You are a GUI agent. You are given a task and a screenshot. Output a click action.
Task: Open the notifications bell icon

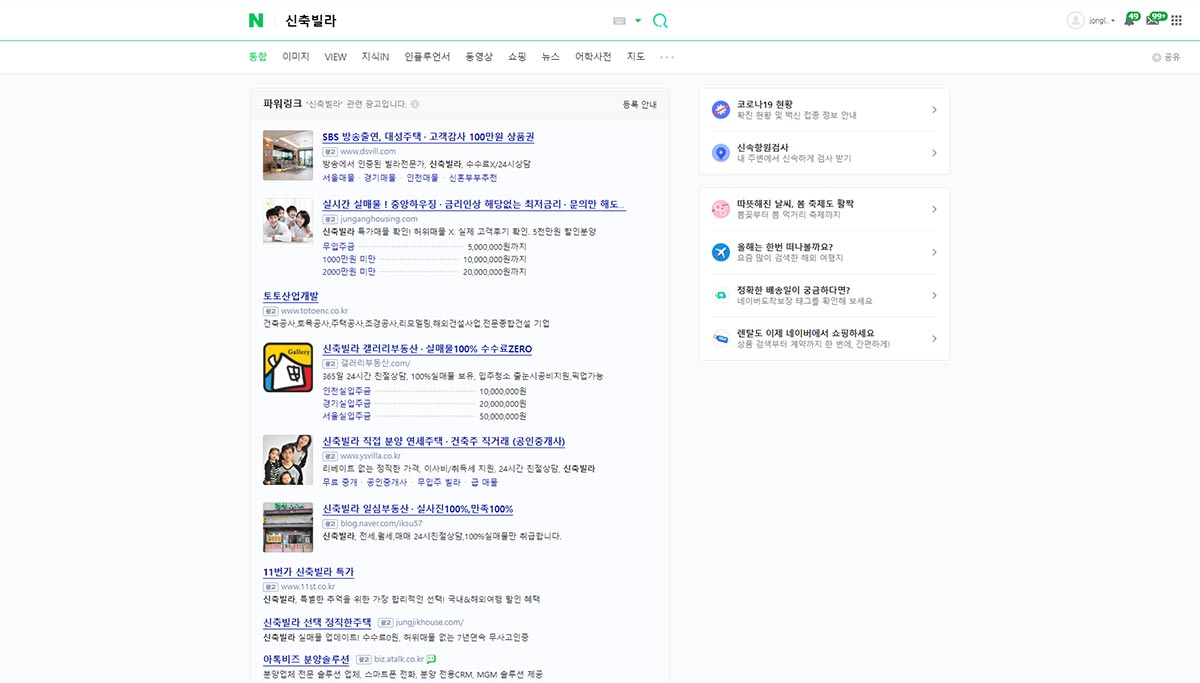pos(1131,19)
